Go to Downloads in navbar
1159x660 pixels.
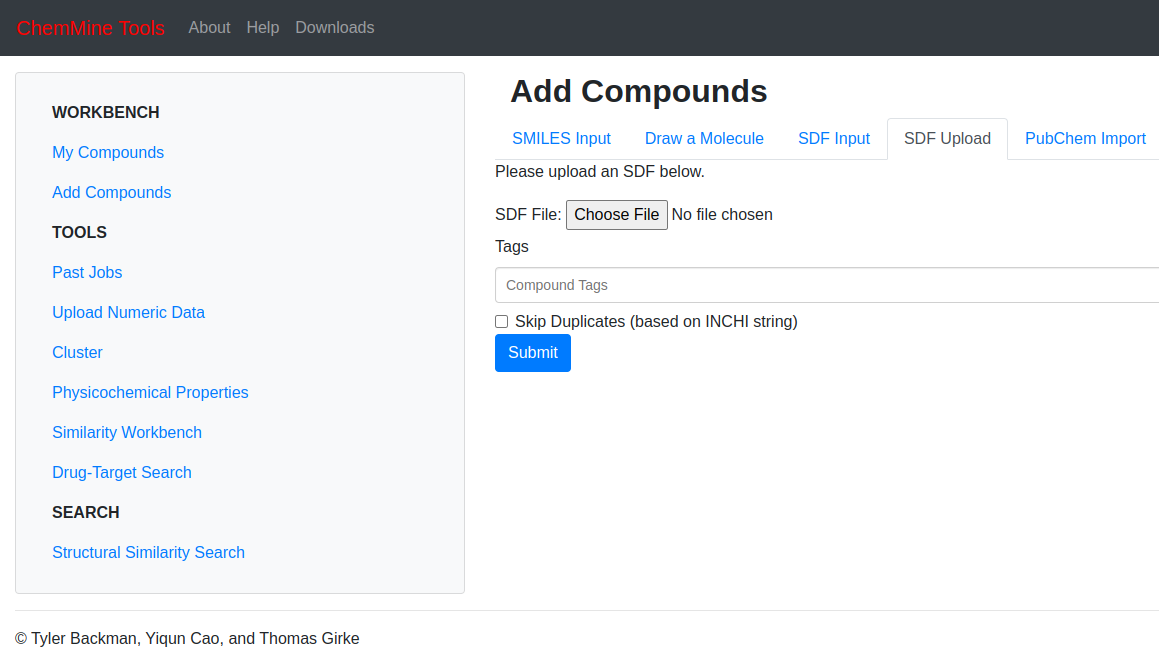point(334,28)
